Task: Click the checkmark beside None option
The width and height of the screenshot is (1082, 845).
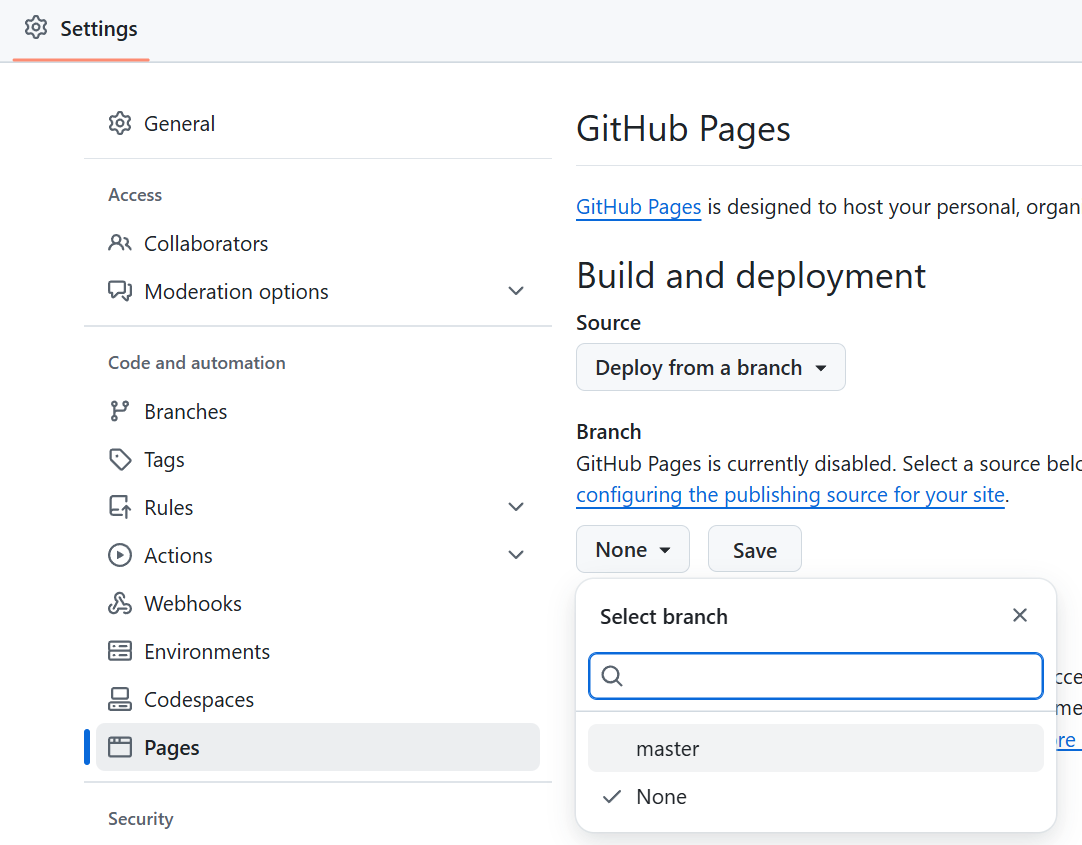Action: pyautogui.click(x=612, y=797)
